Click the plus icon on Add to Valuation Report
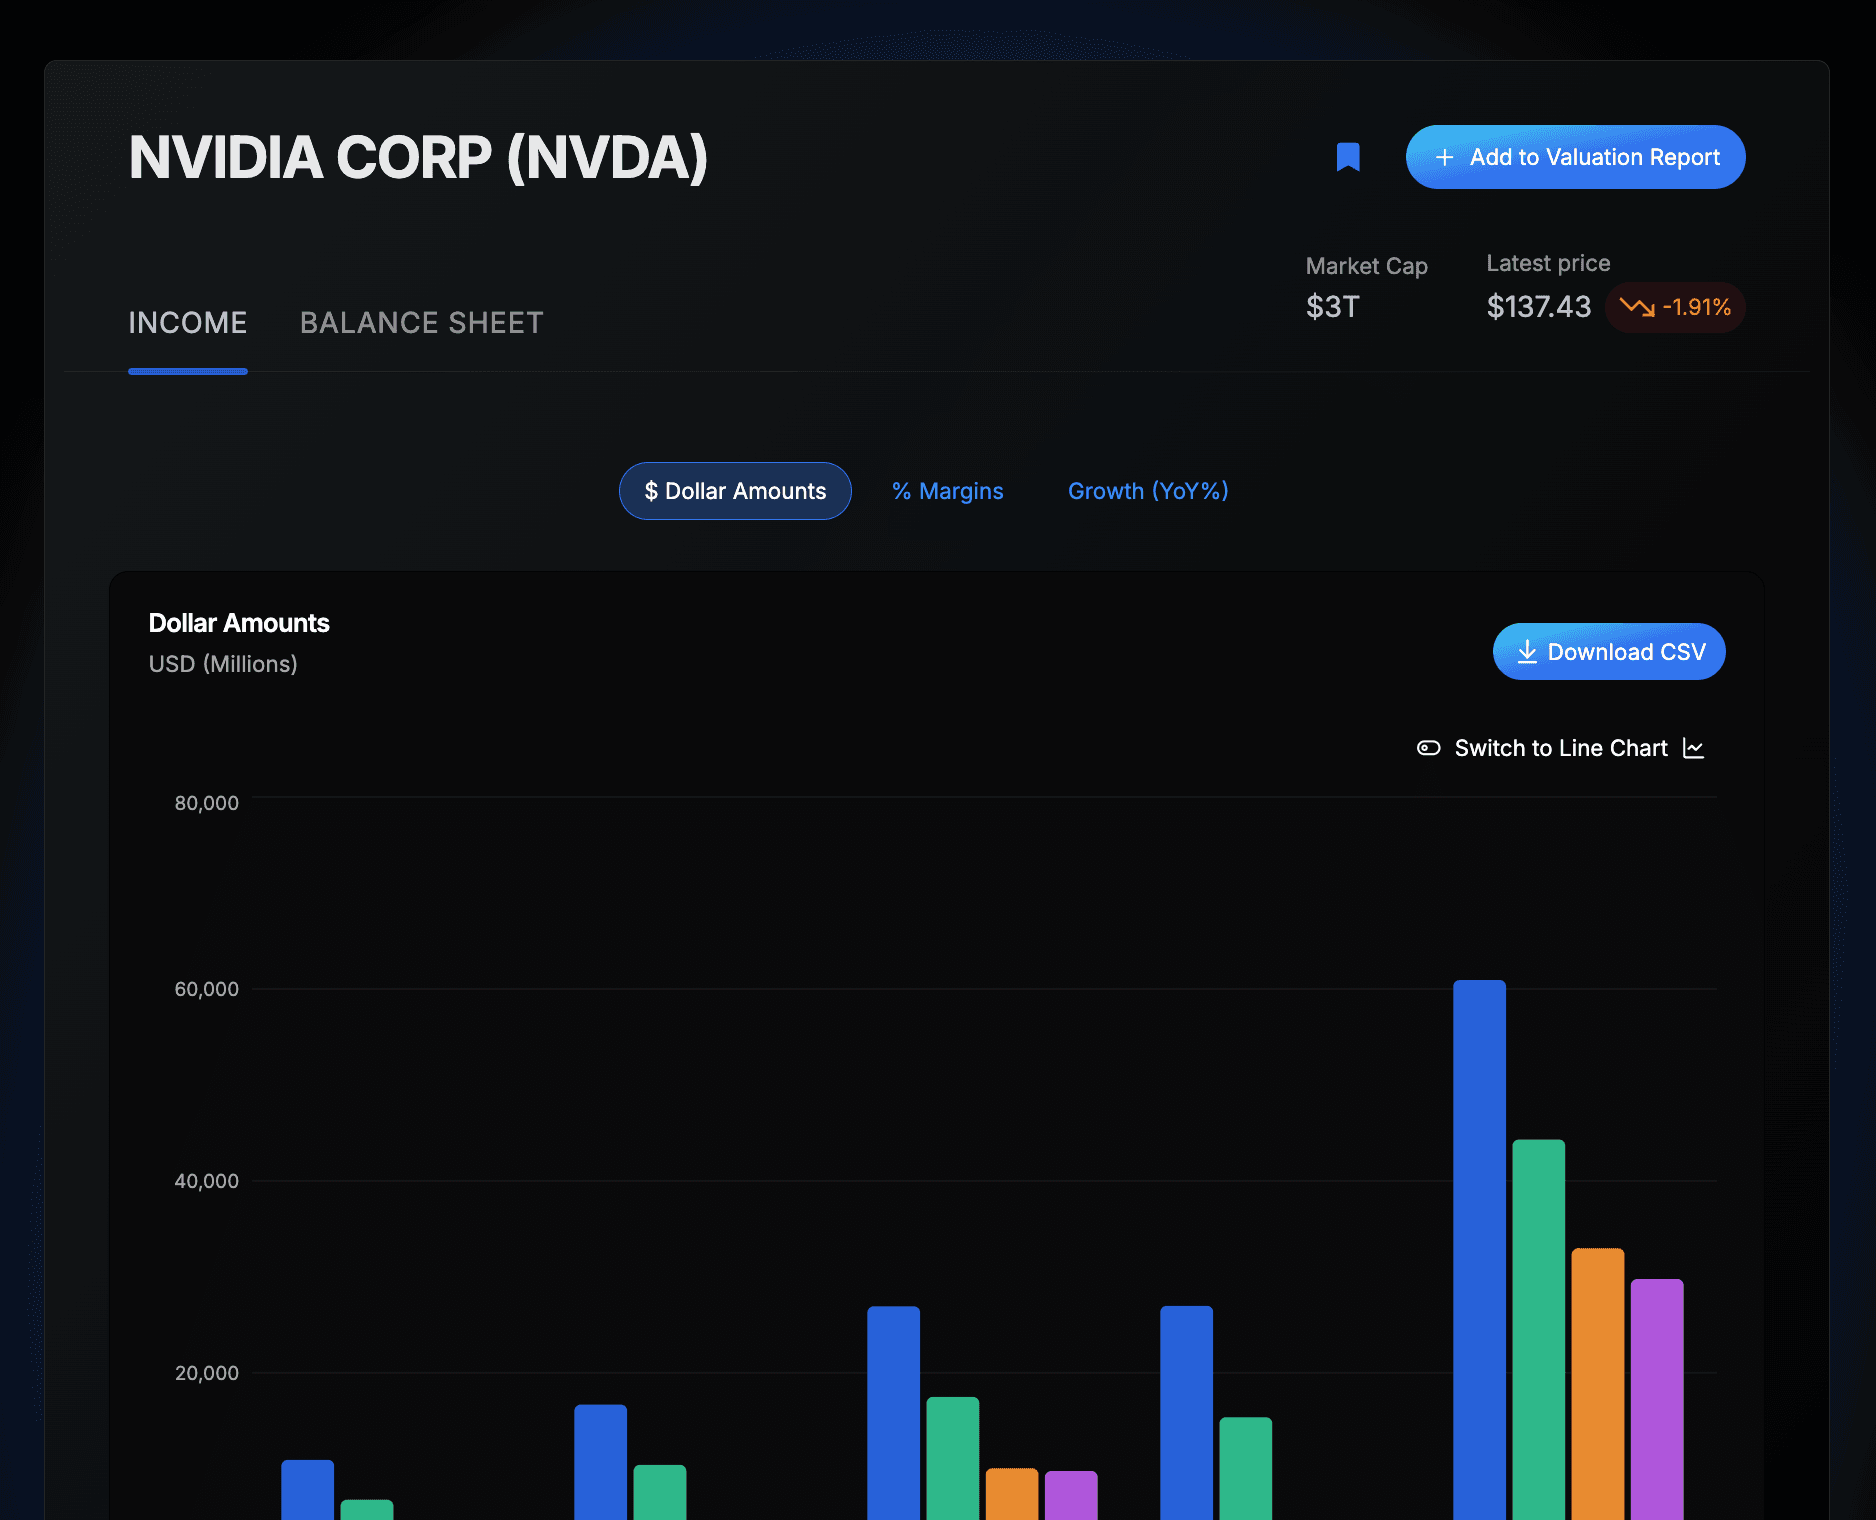The width and height of the screenshot is (1876, 1520). [1443, 157]
